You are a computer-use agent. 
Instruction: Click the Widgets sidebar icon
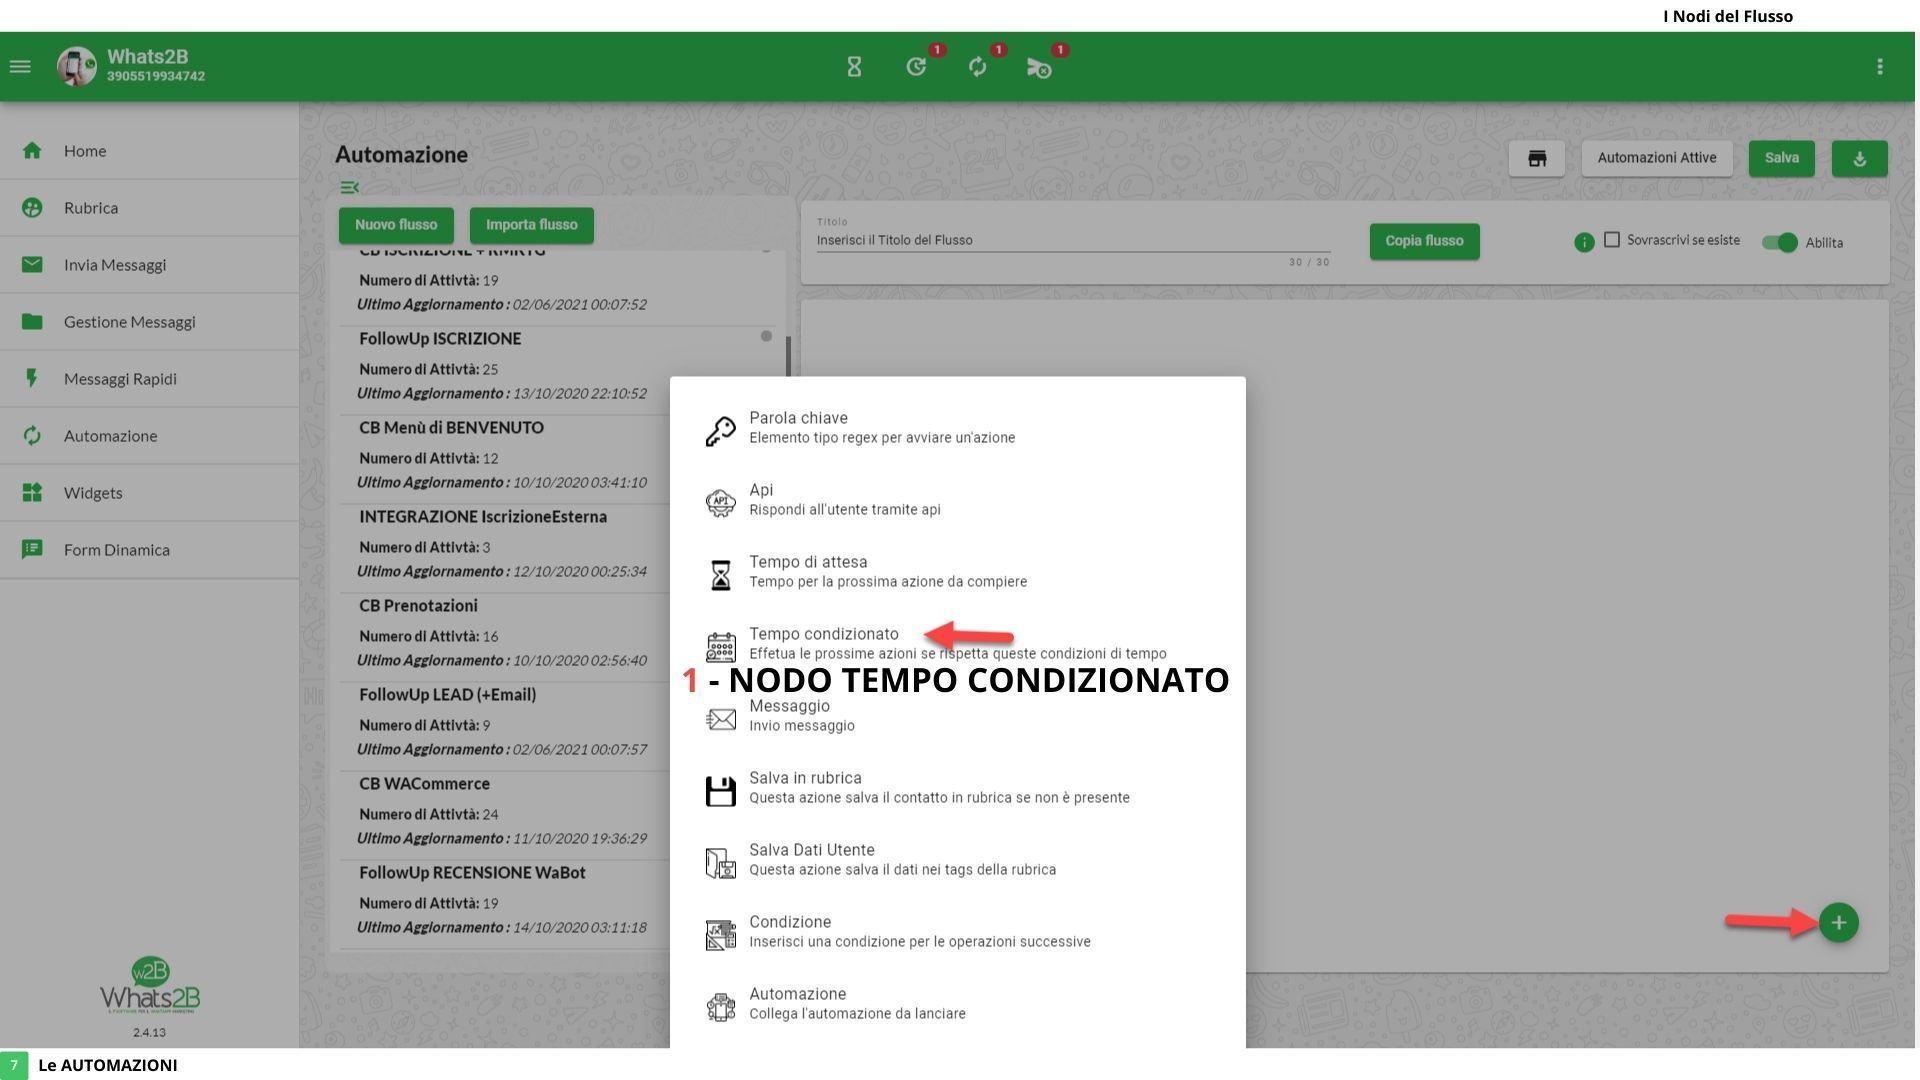click(x=32, y=493)
